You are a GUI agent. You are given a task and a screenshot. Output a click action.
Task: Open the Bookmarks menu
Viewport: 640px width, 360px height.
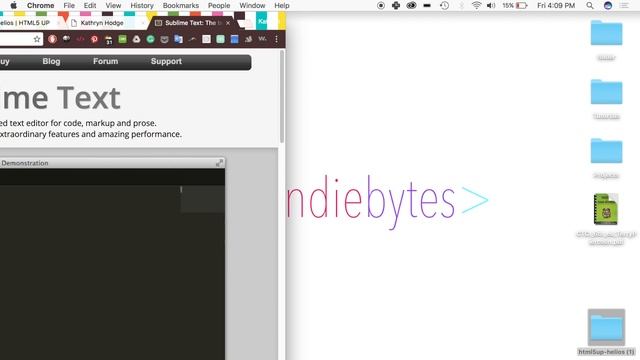pyautogui.click(x=181, y=5)
